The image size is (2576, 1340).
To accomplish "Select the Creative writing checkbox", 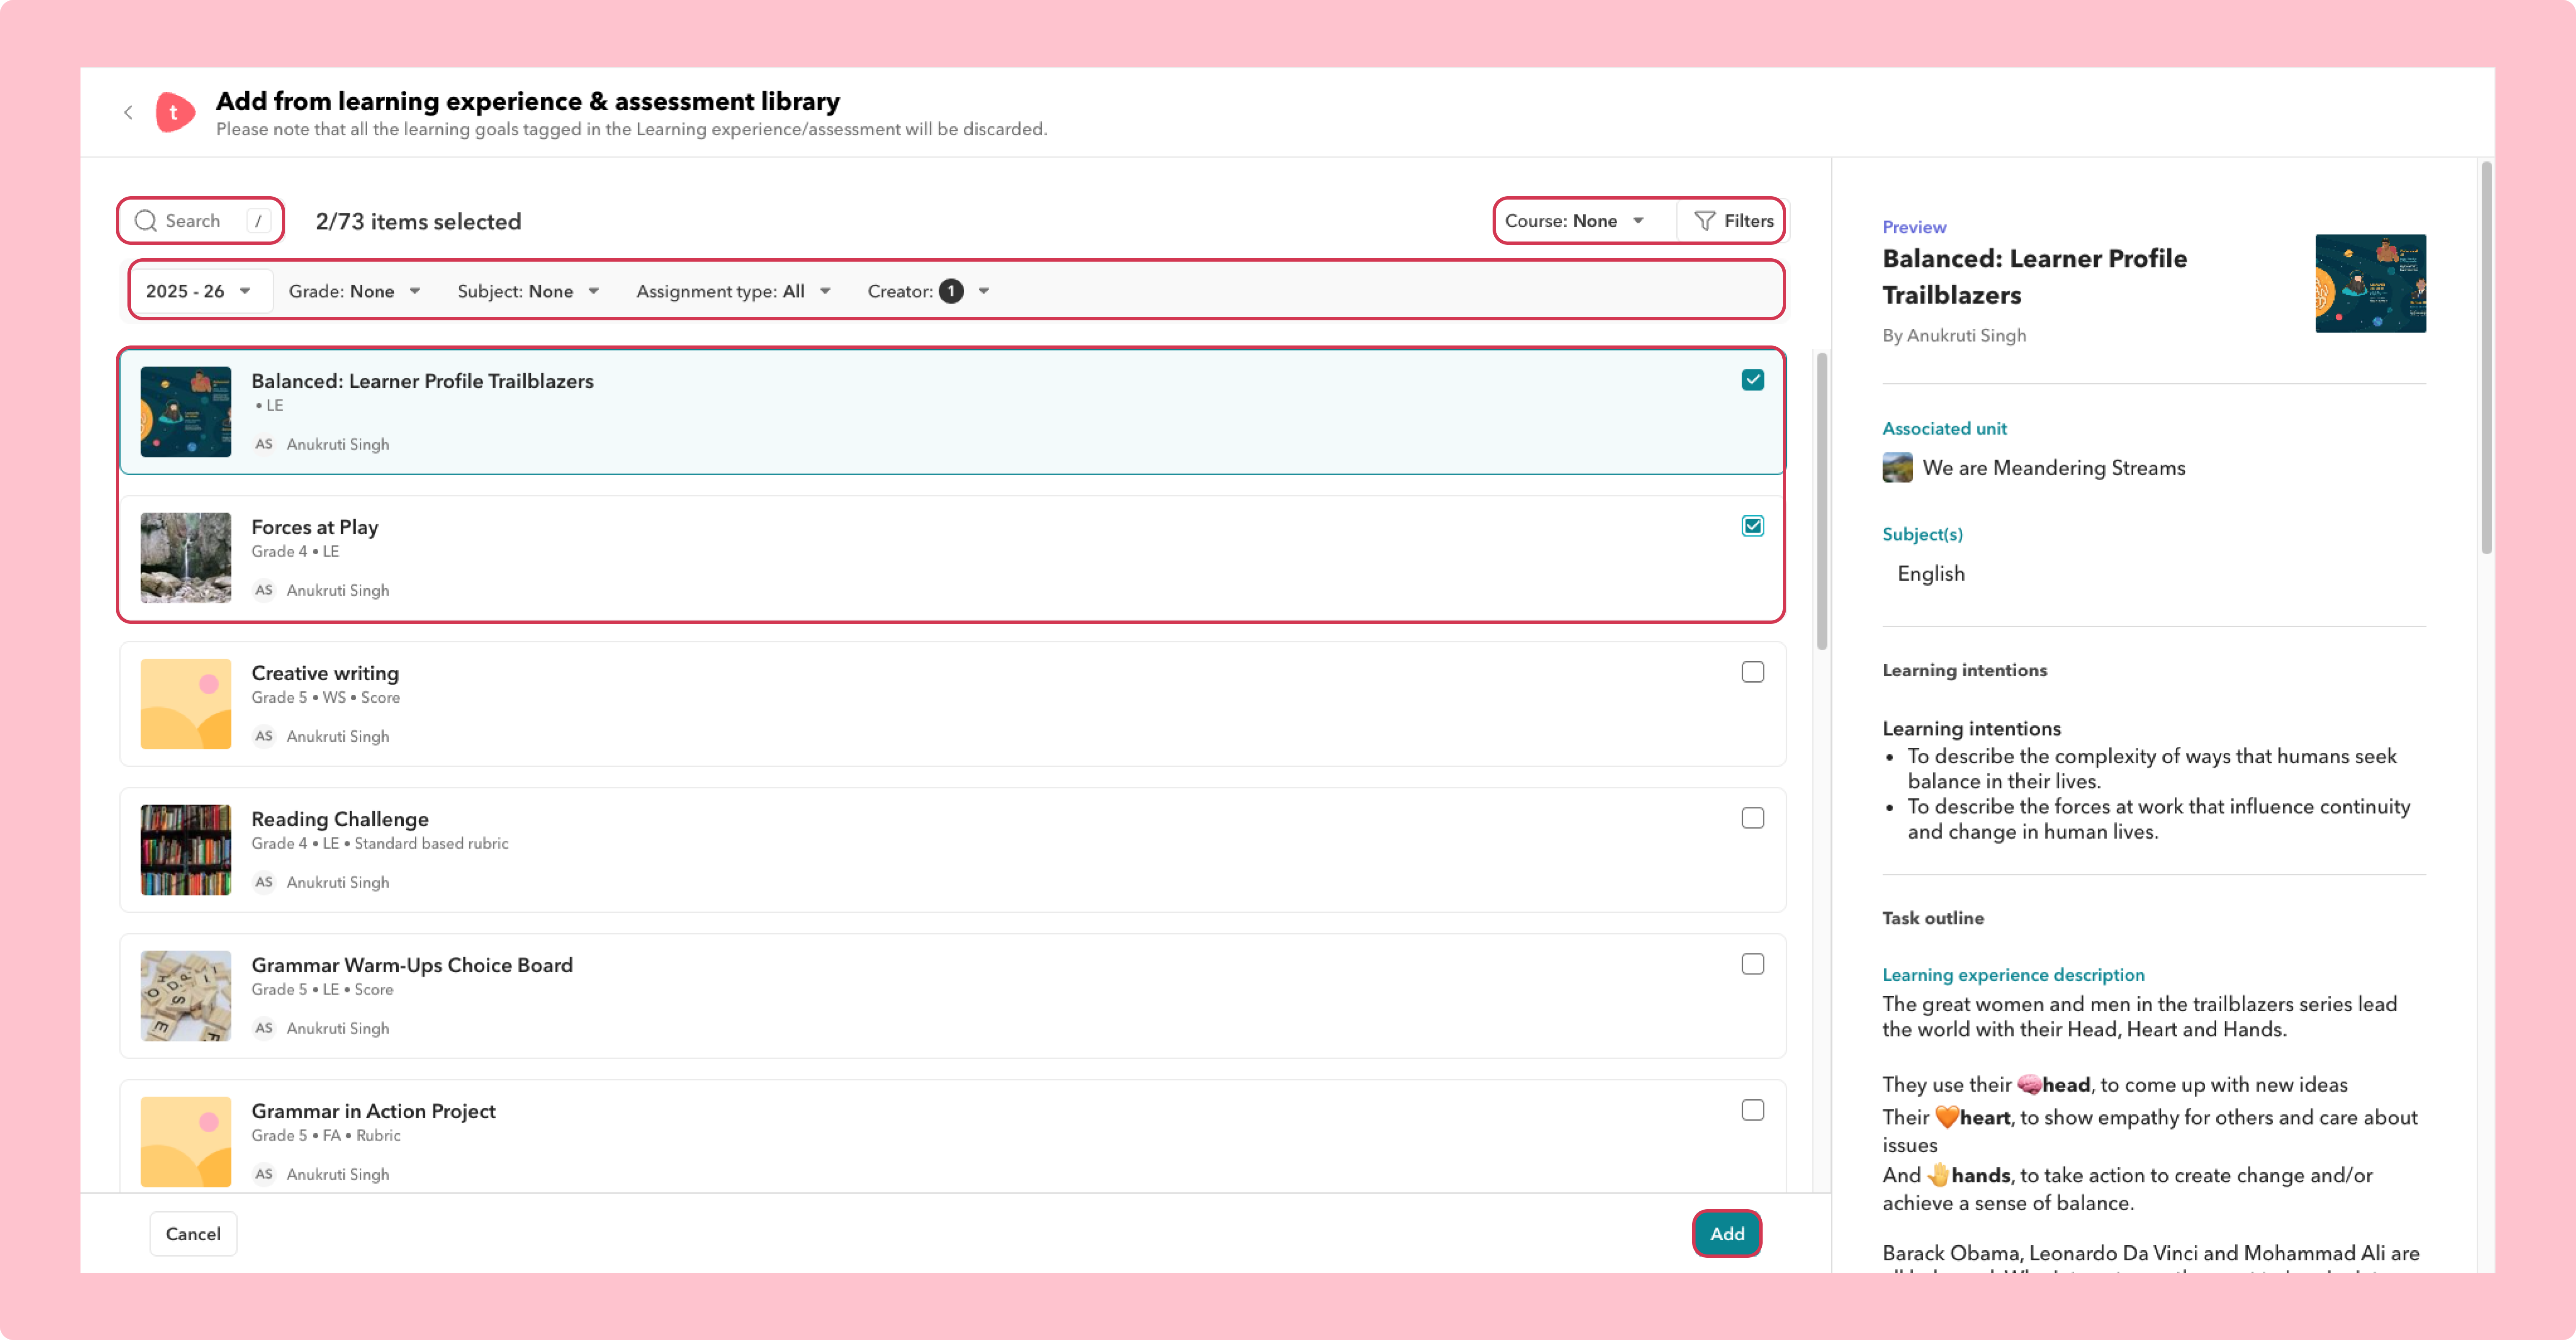I will tap(1752, 672).
